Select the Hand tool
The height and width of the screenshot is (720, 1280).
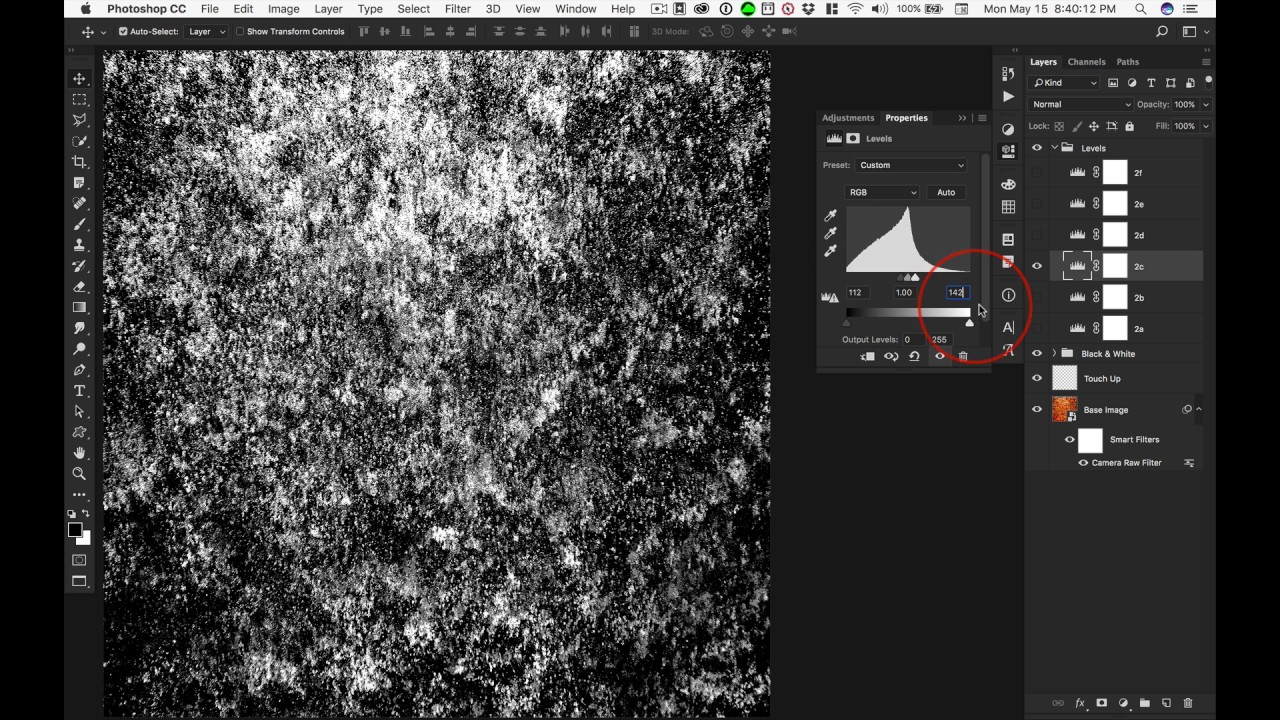click(79, 453)
